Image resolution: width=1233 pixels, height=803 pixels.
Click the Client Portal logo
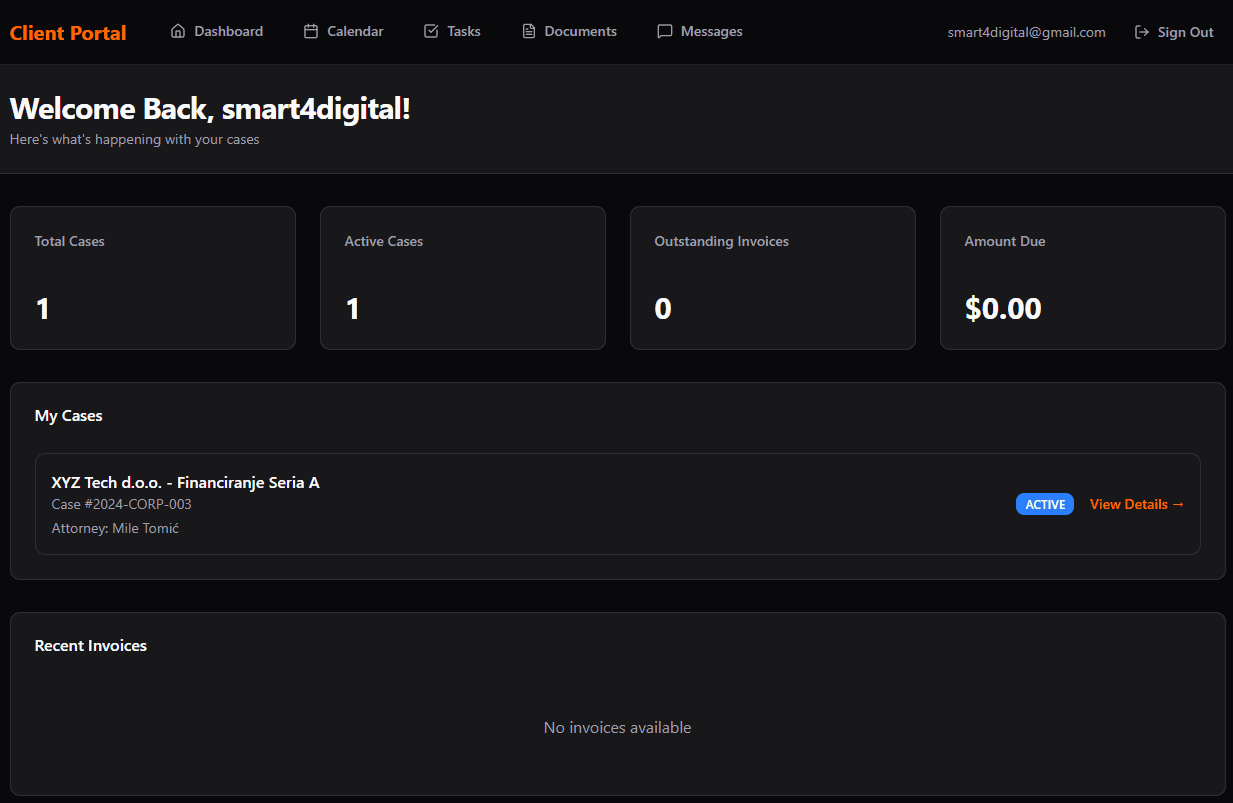point(67,32)
